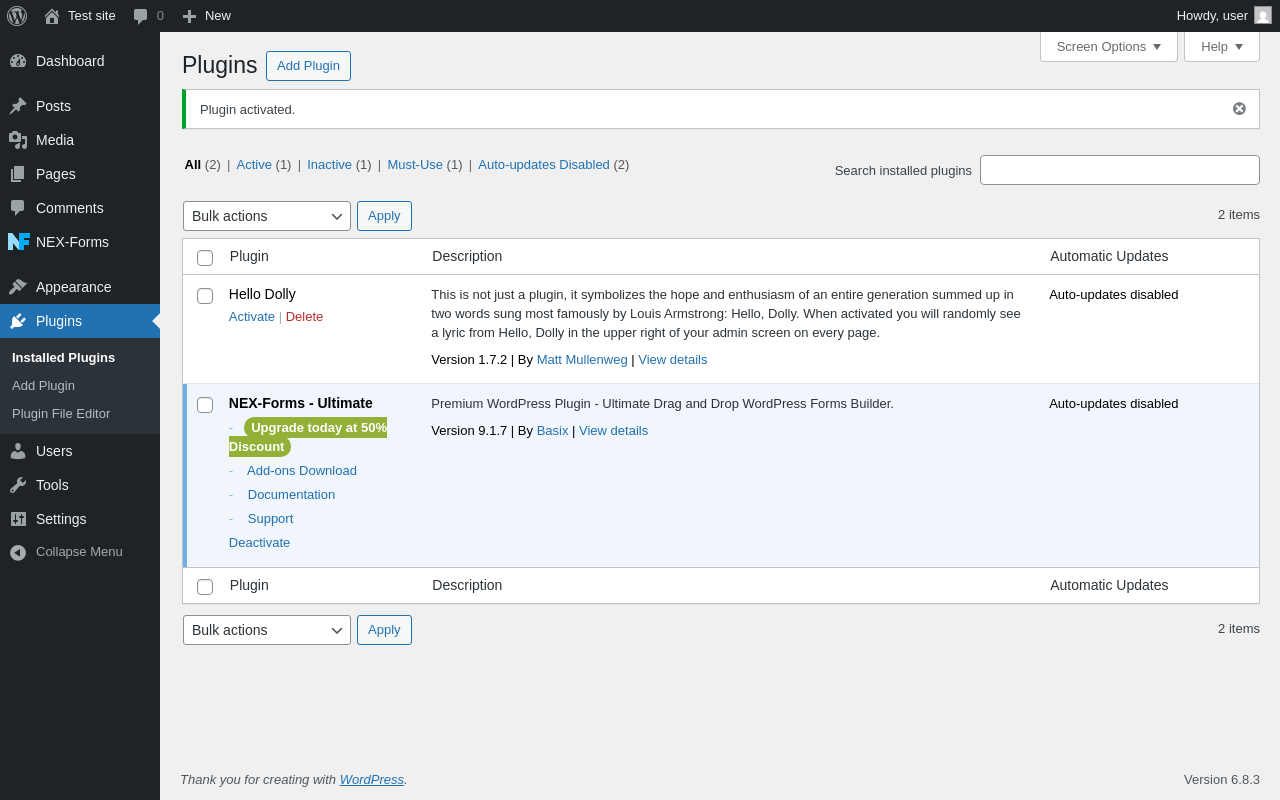Open the top Bulk actions dropdown

(266, 216)
